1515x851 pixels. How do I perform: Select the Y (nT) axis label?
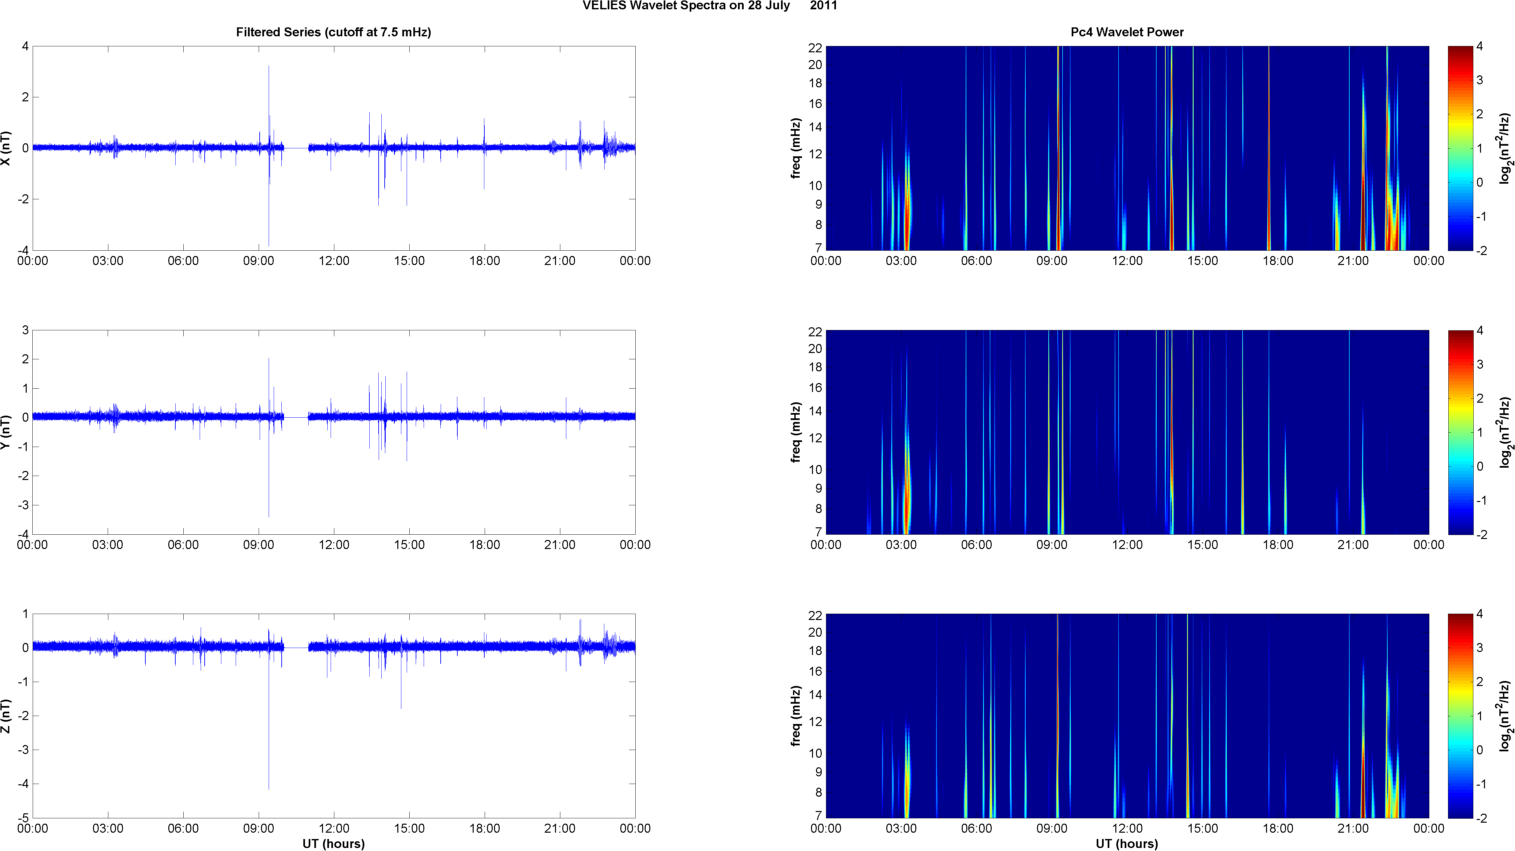(8, 432)
